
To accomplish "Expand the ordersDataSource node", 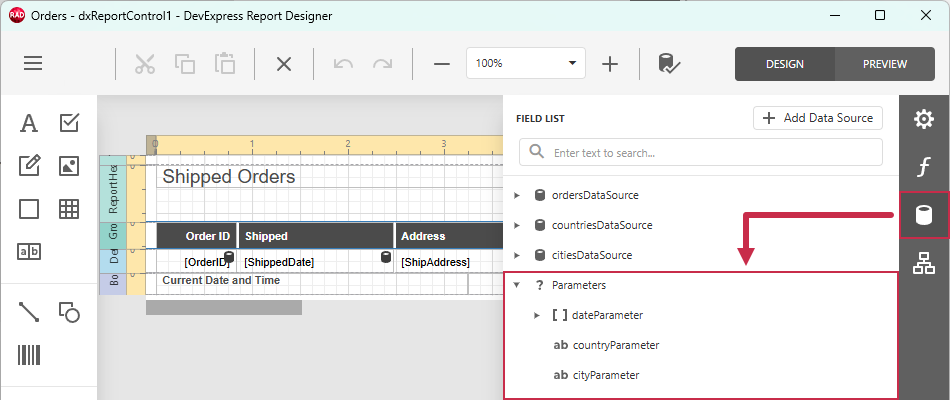I will pos(517,195).
